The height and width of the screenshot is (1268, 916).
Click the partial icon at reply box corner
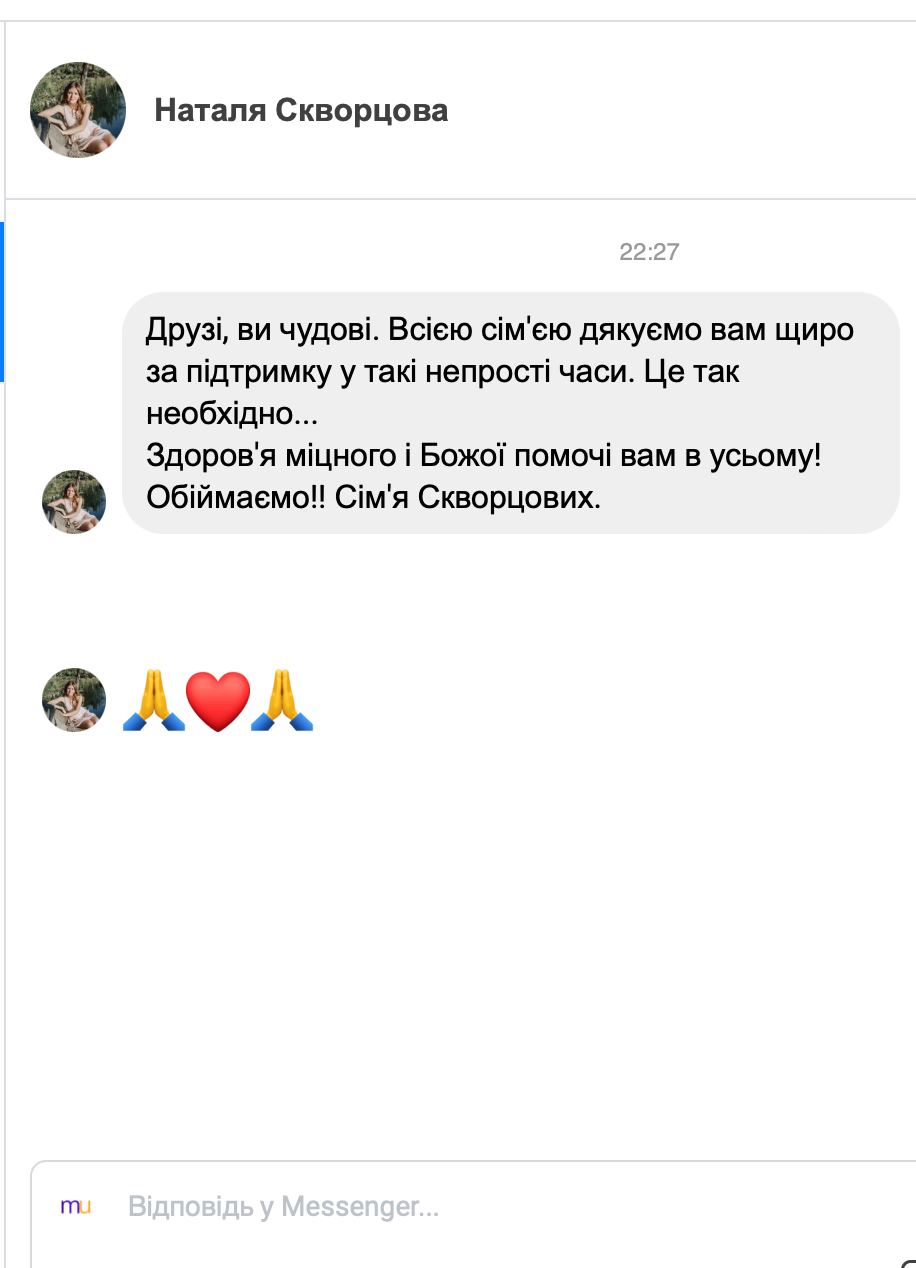(908, 1262)
